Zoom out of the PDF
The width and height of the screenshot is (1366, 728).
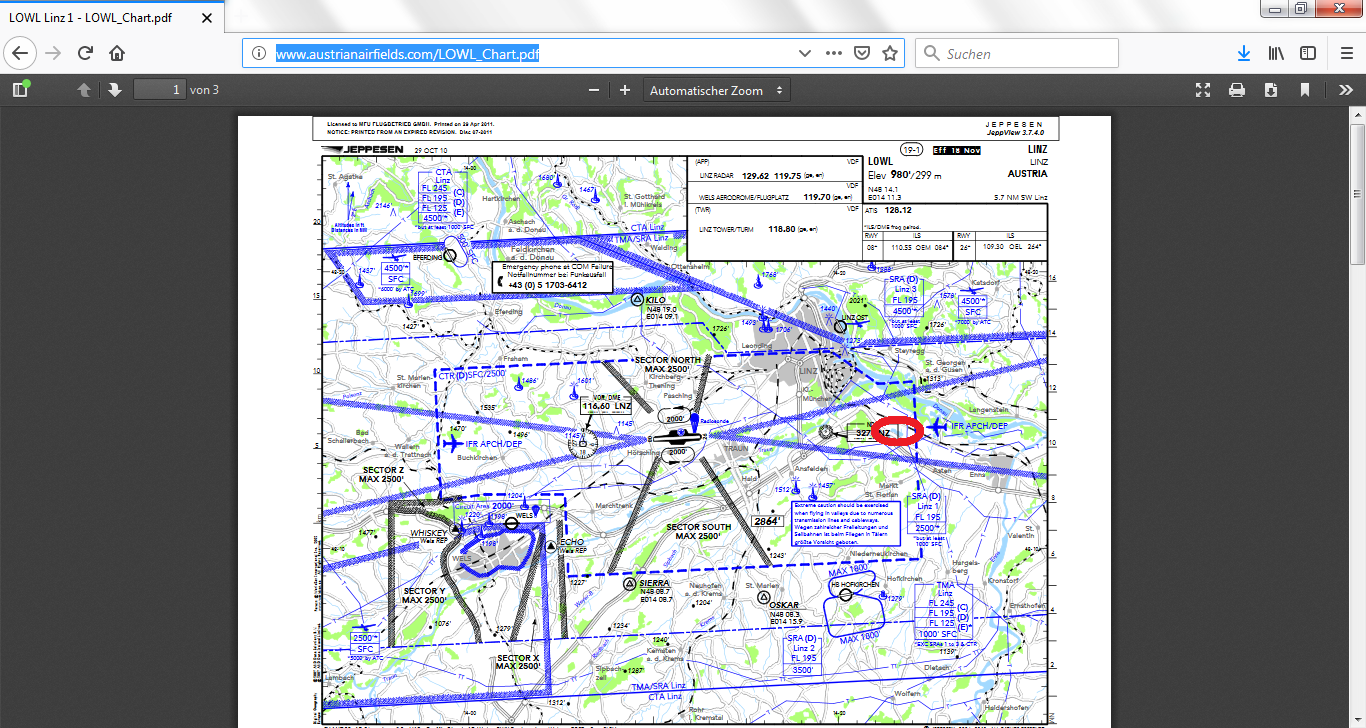pos(594,90)
